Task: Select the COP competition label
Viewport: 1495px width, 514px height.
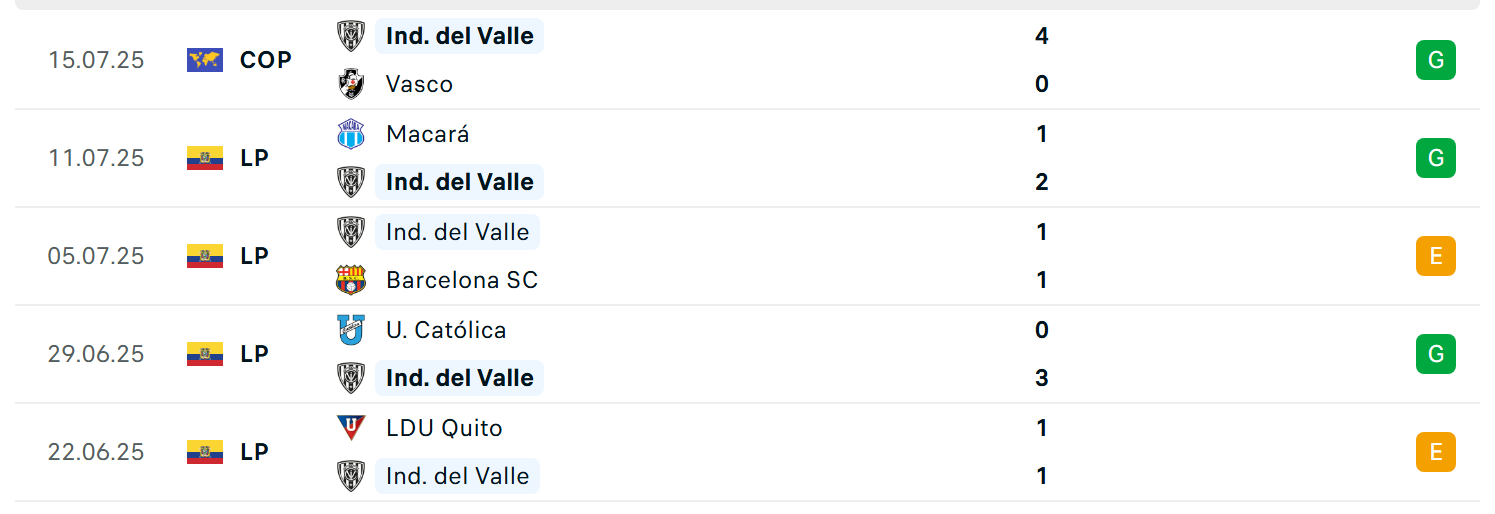Action: pos(266,60)
